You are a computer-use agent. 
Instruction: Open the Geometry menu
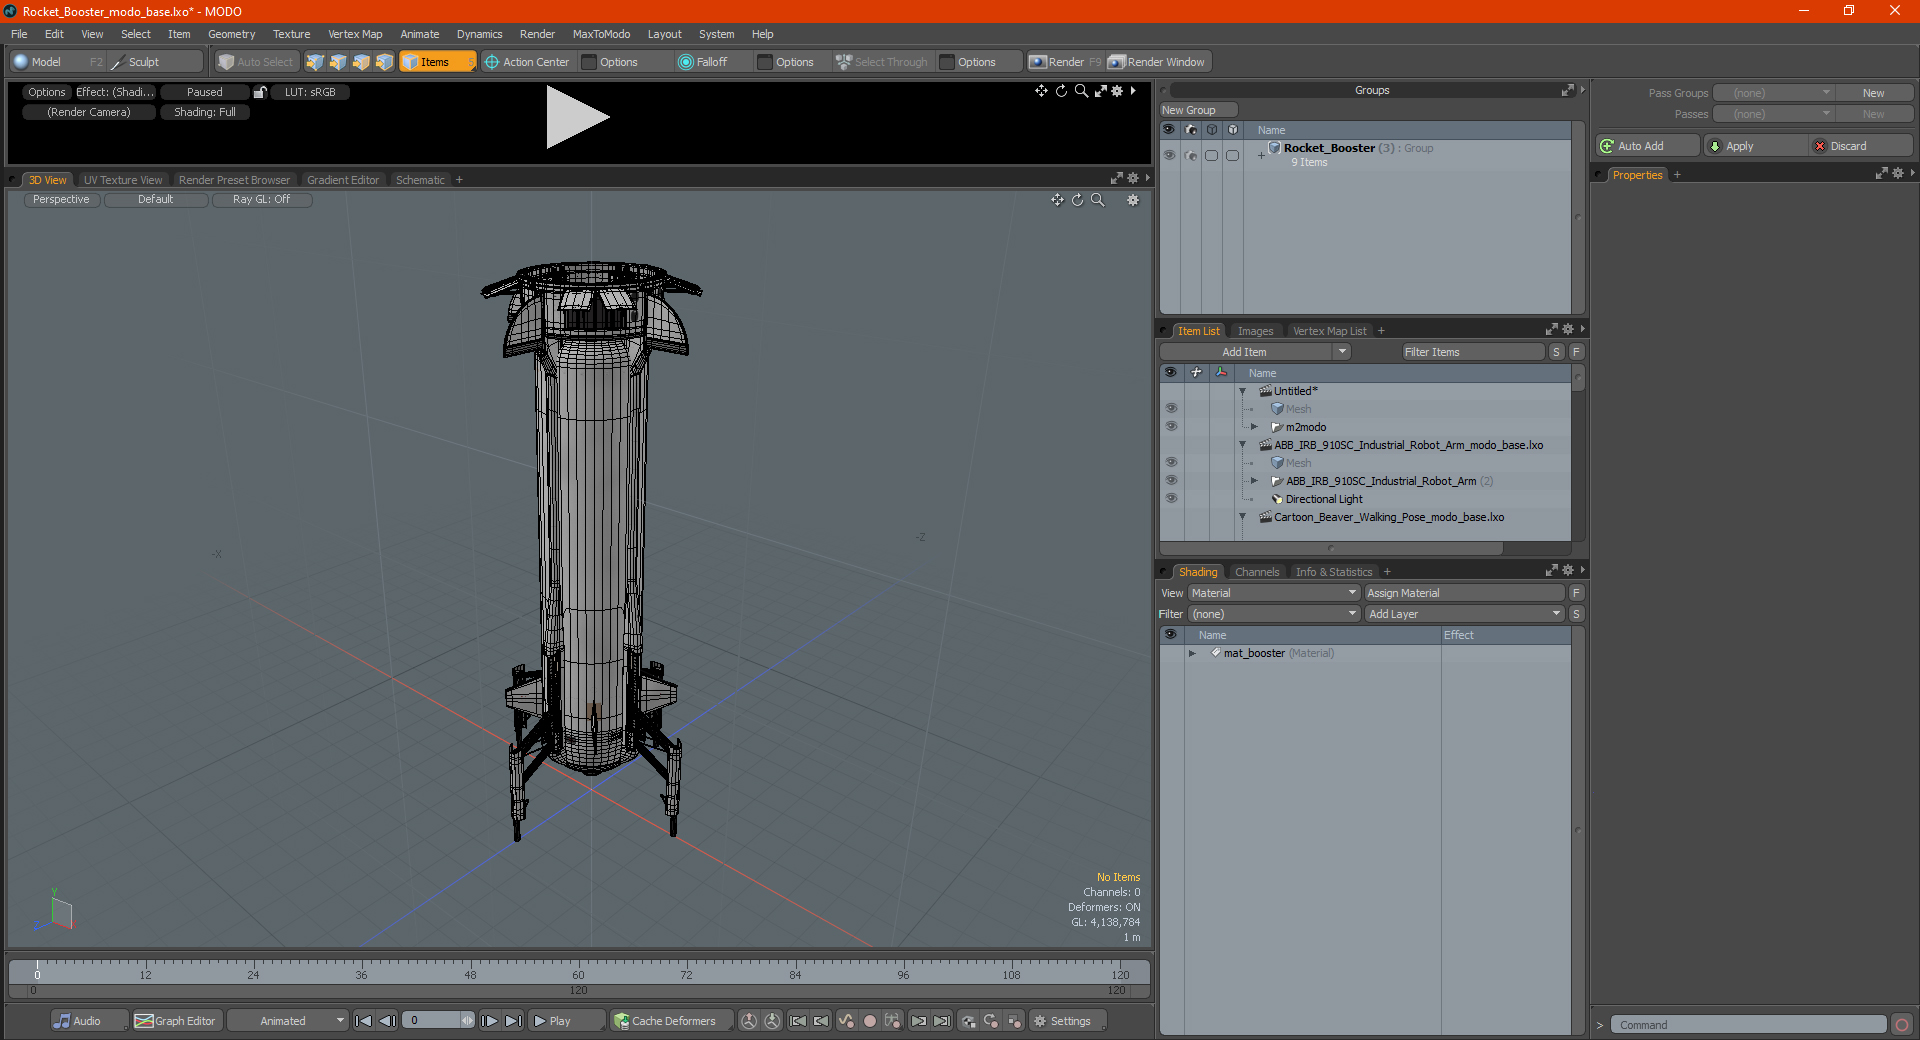pyautogui.click(x=231, y=34)
